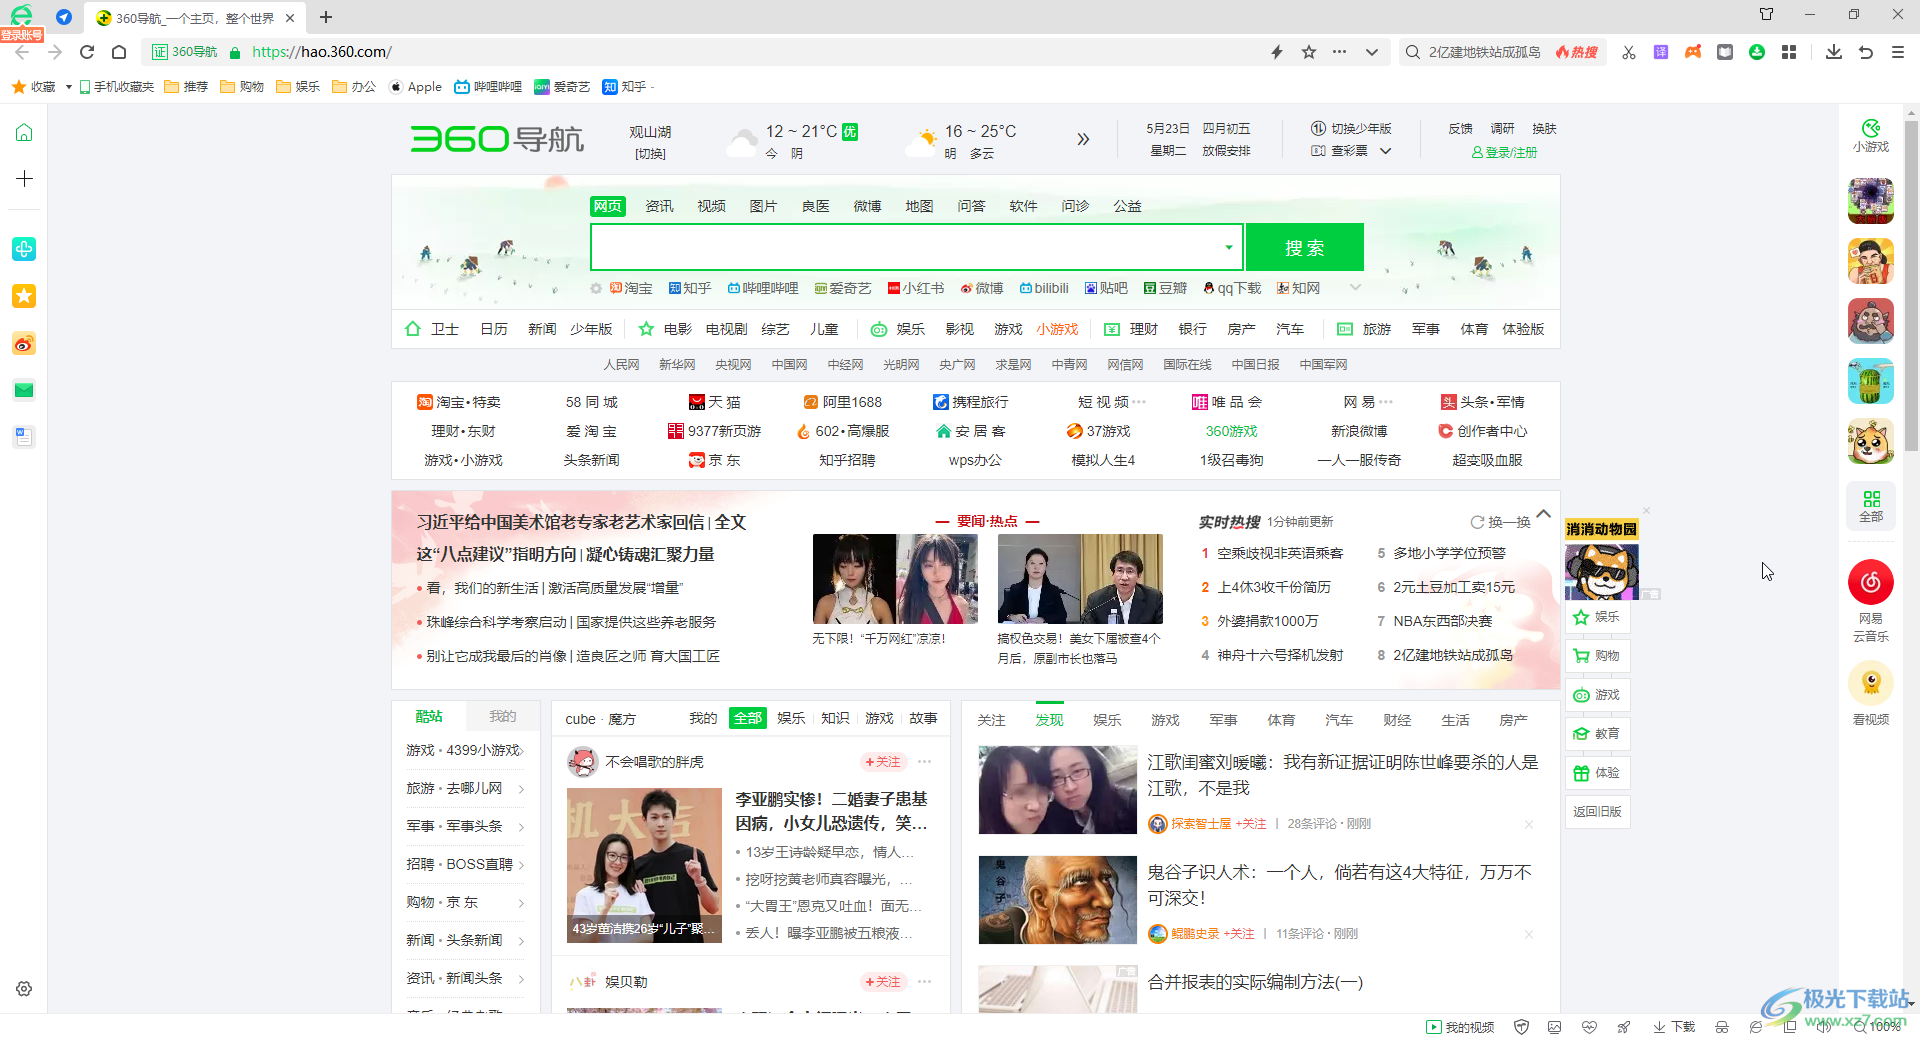
Task: Open the 京东 quick link
Action: [x=714, y=460]
